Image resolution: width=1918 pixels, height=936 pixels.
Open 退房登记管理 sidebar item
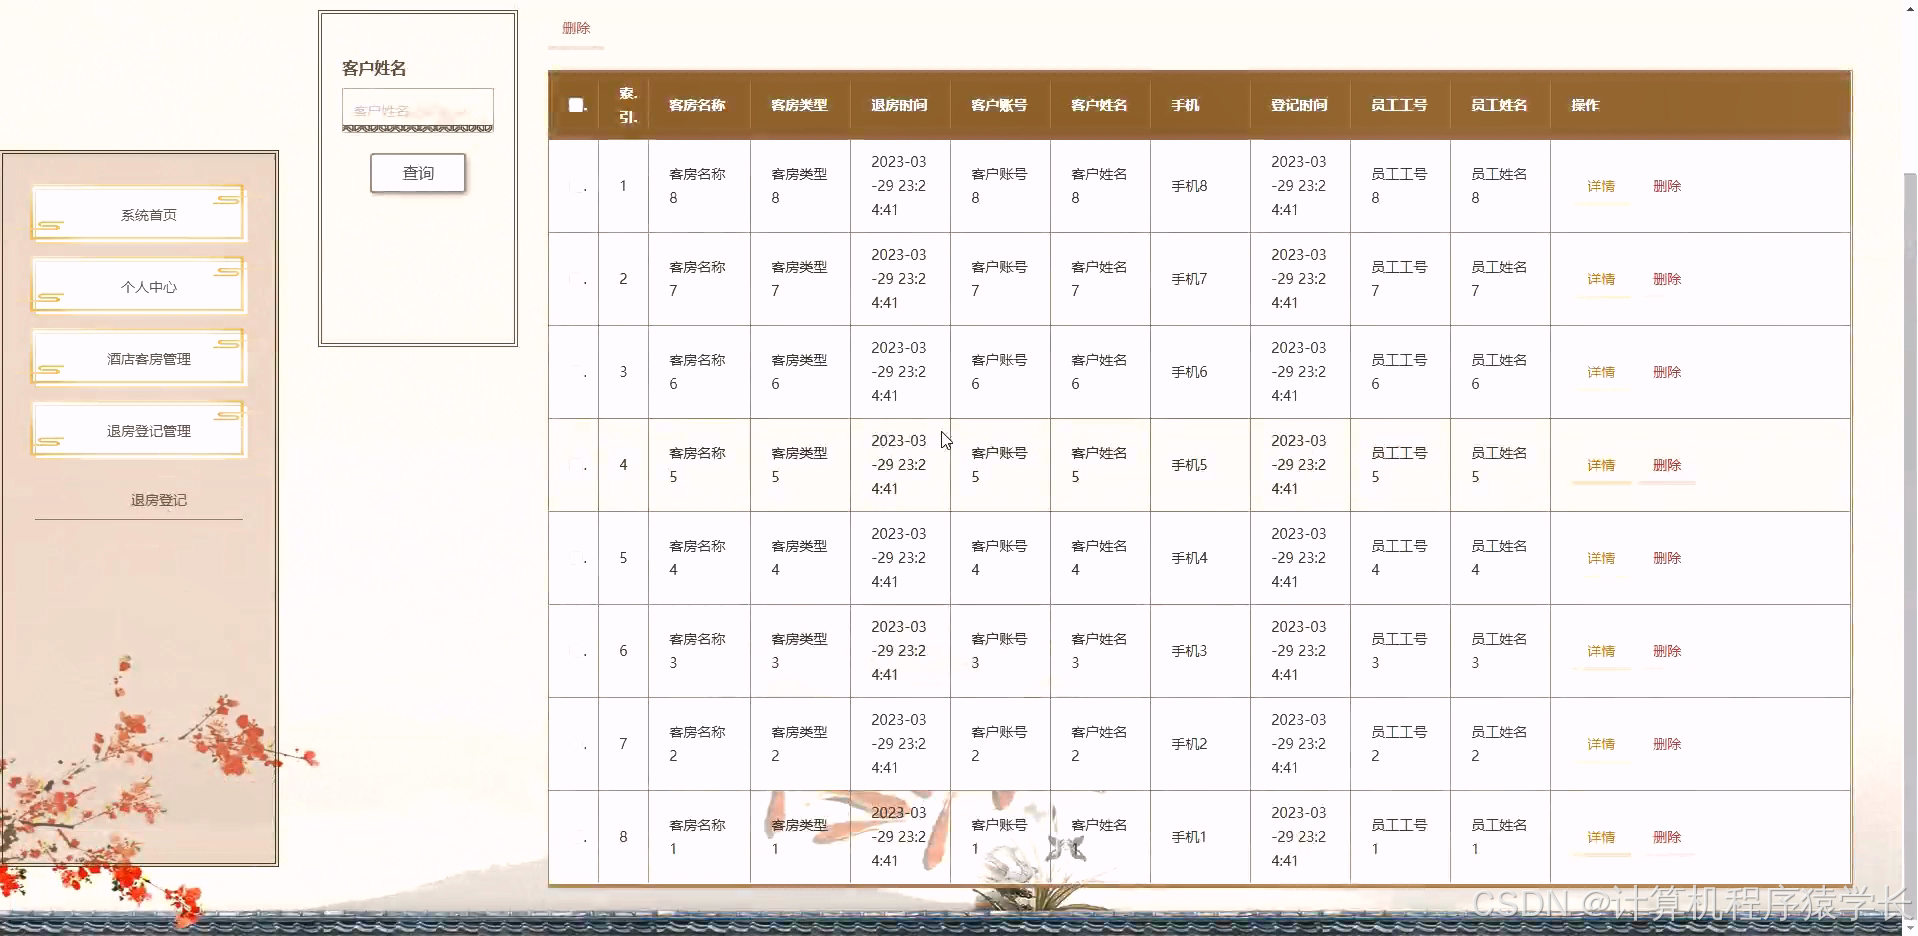[x=138, y=430]
